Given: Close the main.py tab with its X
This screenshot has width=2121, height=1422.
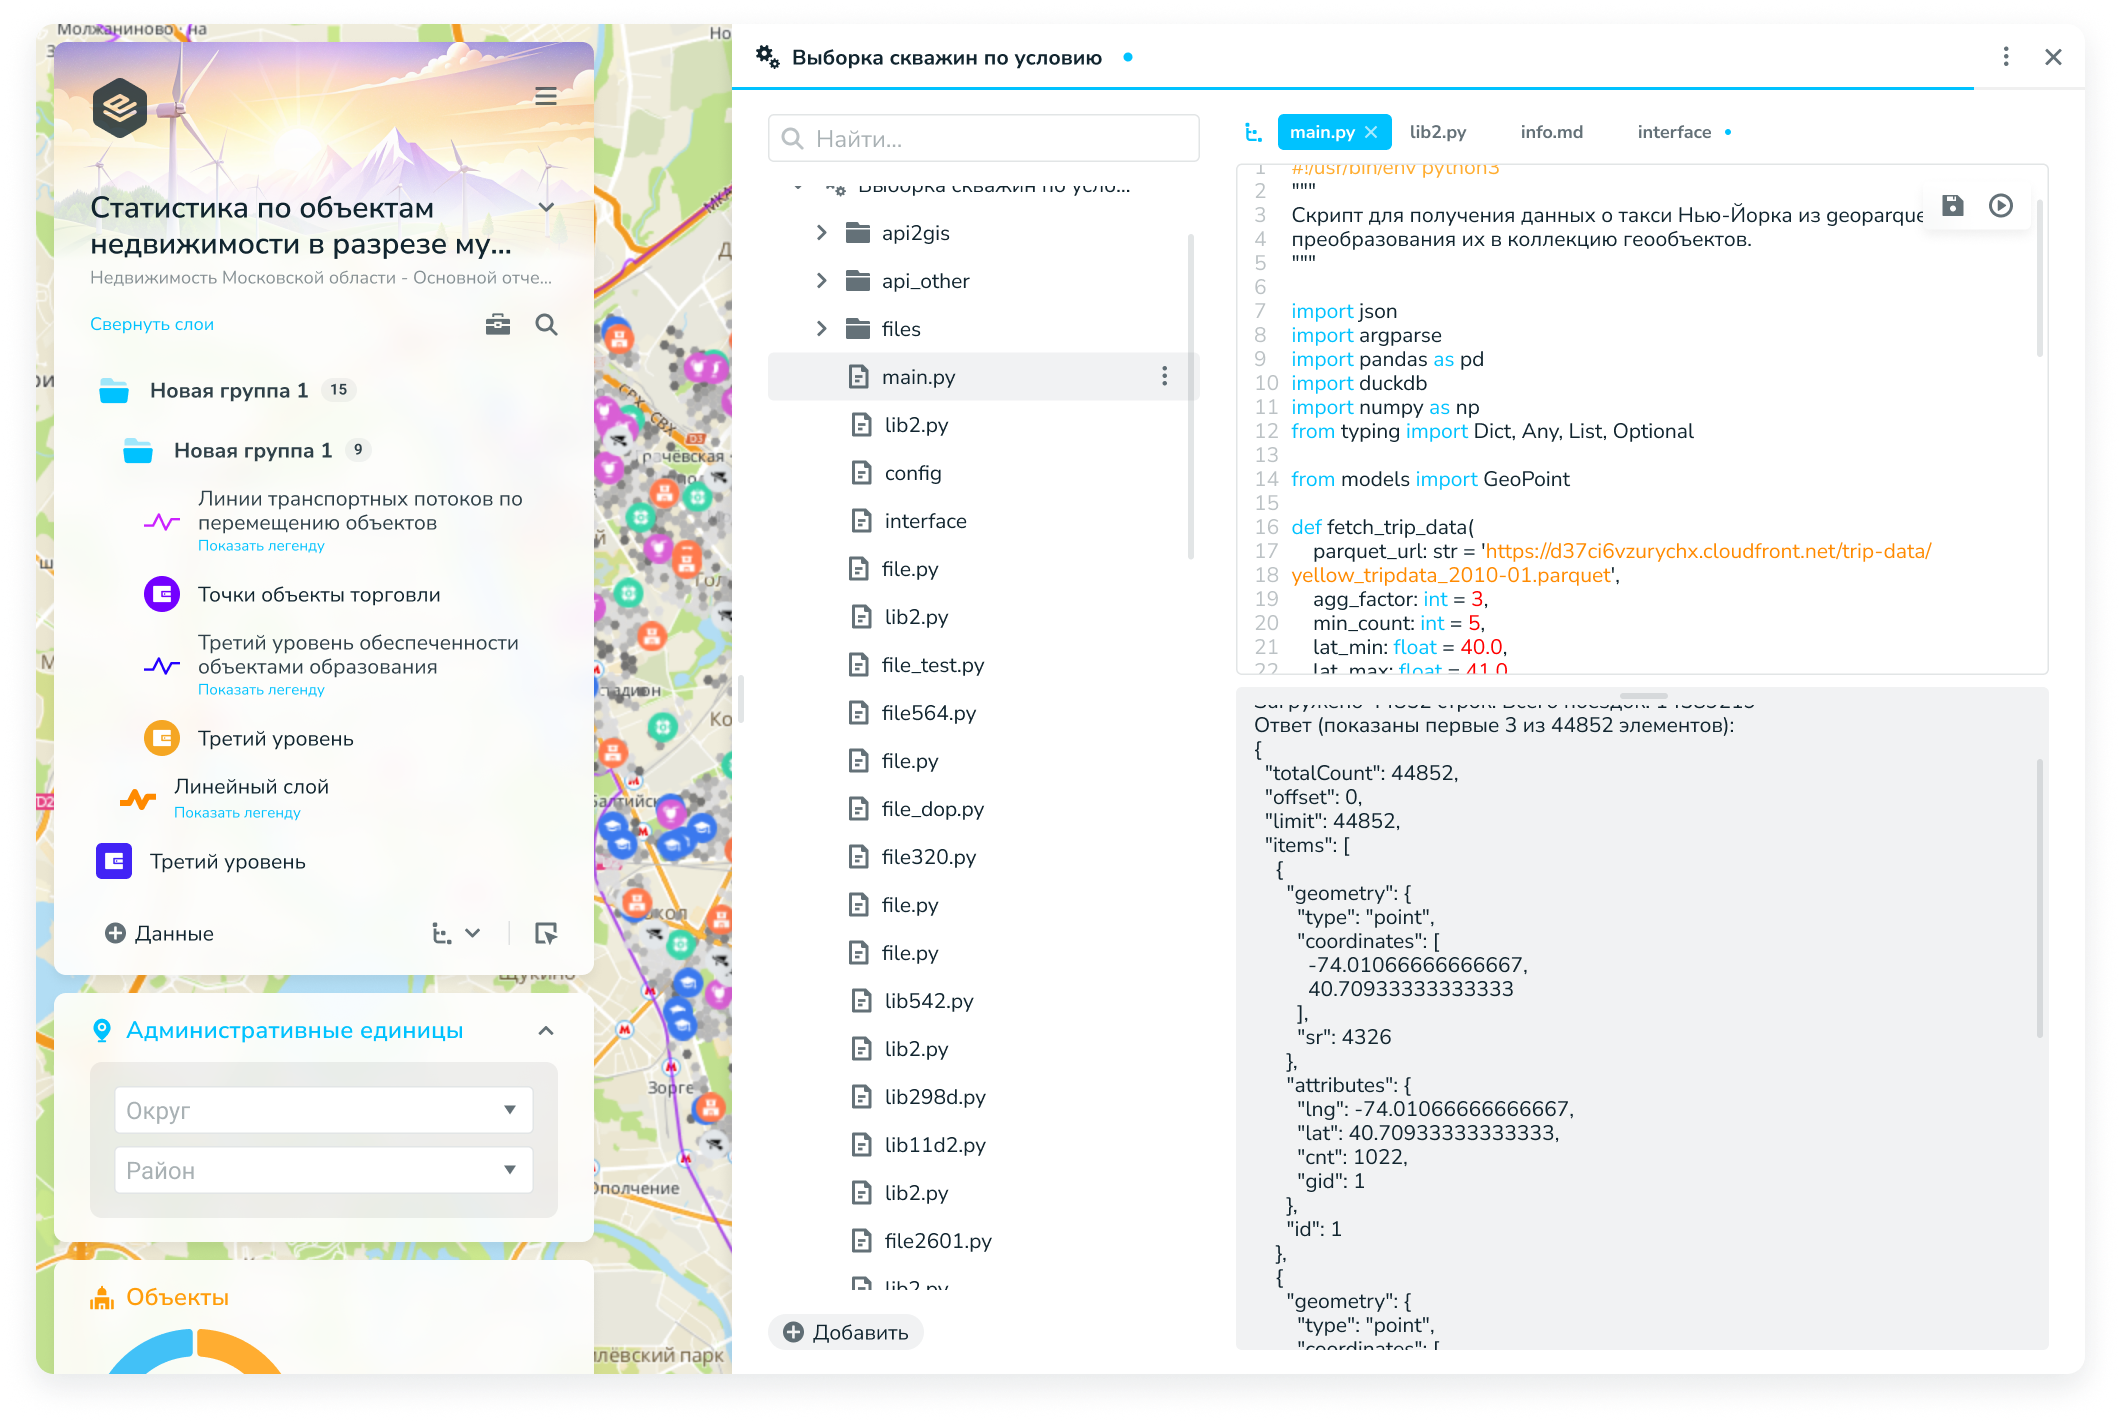Looking at the screenshot, I should (x=1371, y=132).
